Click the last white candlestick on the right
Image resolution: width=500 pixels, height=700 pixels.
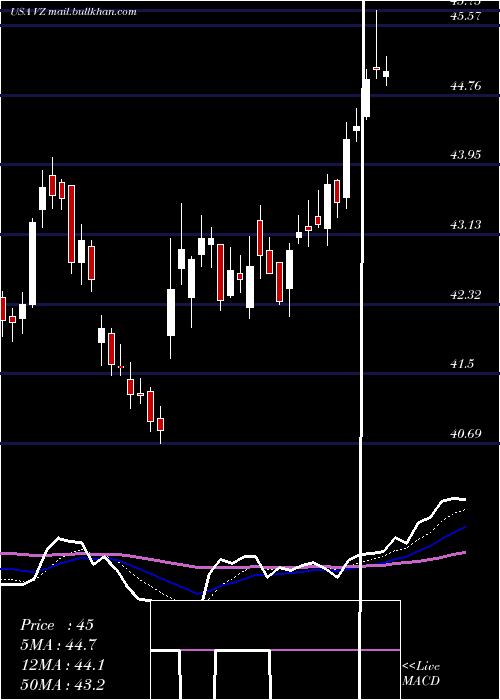coord(386,74)
